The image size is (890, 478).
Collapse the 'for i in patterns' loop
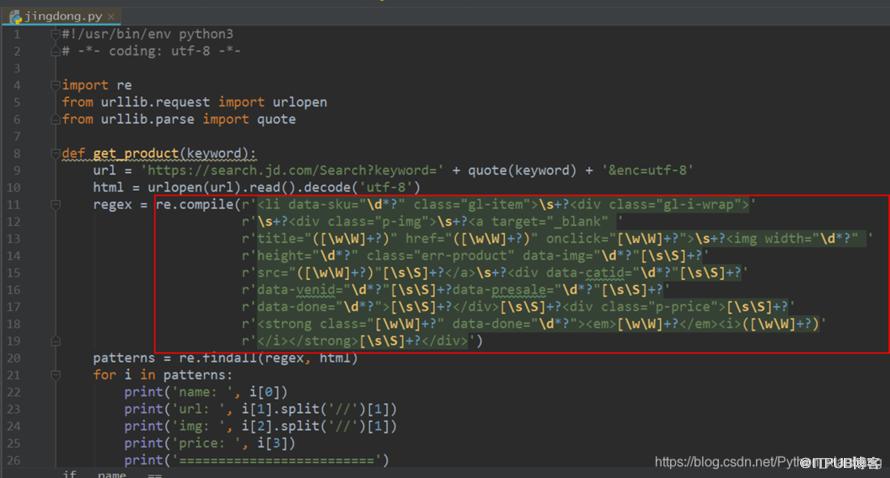click(55, 375)
